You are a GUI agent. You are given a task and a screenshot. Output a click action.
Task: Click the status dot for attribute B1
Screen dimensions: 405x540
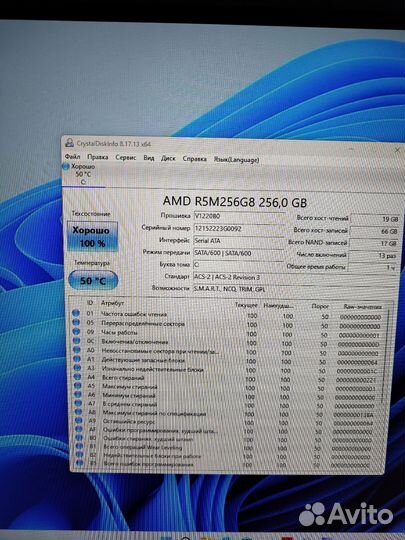point(80,447)
